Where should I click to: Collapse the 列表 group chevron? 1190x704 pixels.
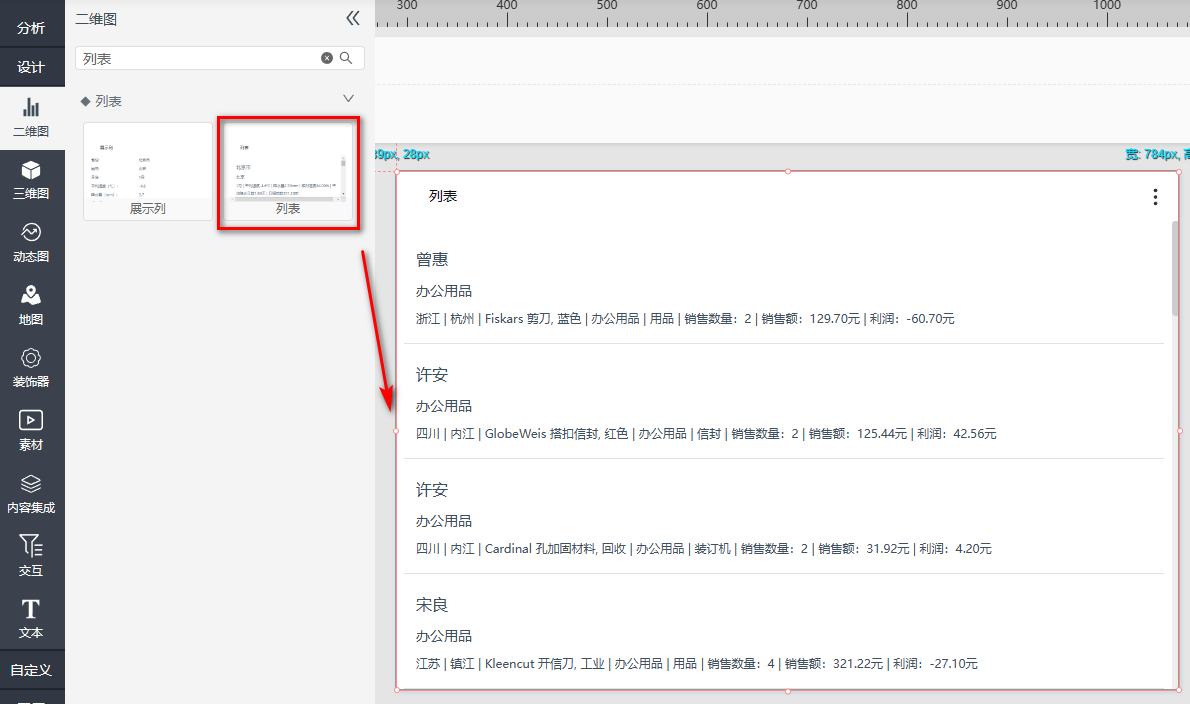348,99
